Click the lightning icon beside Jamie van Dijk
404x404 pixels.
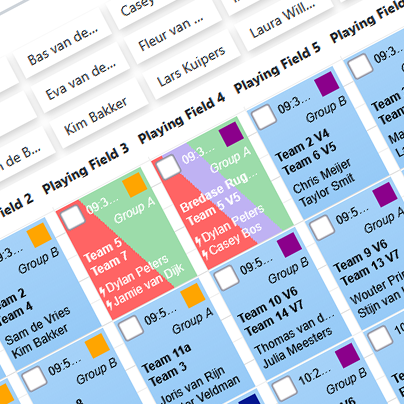point(109,304)
